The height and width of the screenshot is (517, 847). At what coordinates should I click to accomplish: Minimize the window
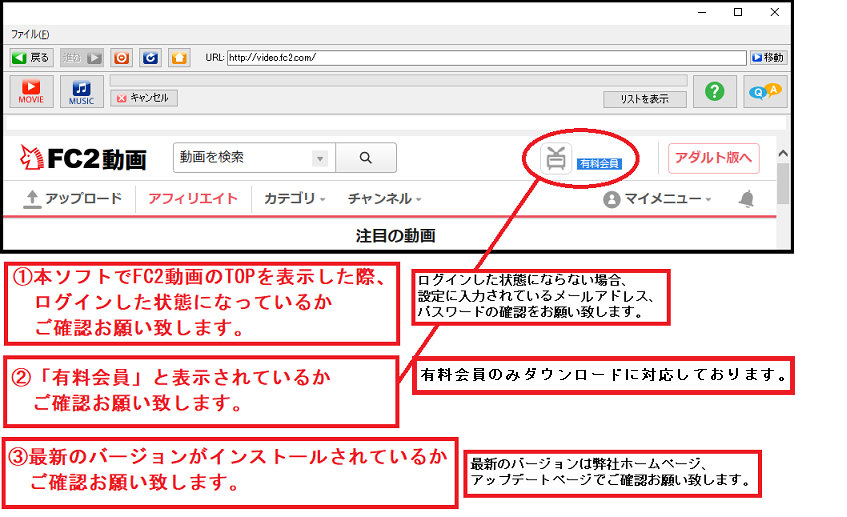point(702,12)
